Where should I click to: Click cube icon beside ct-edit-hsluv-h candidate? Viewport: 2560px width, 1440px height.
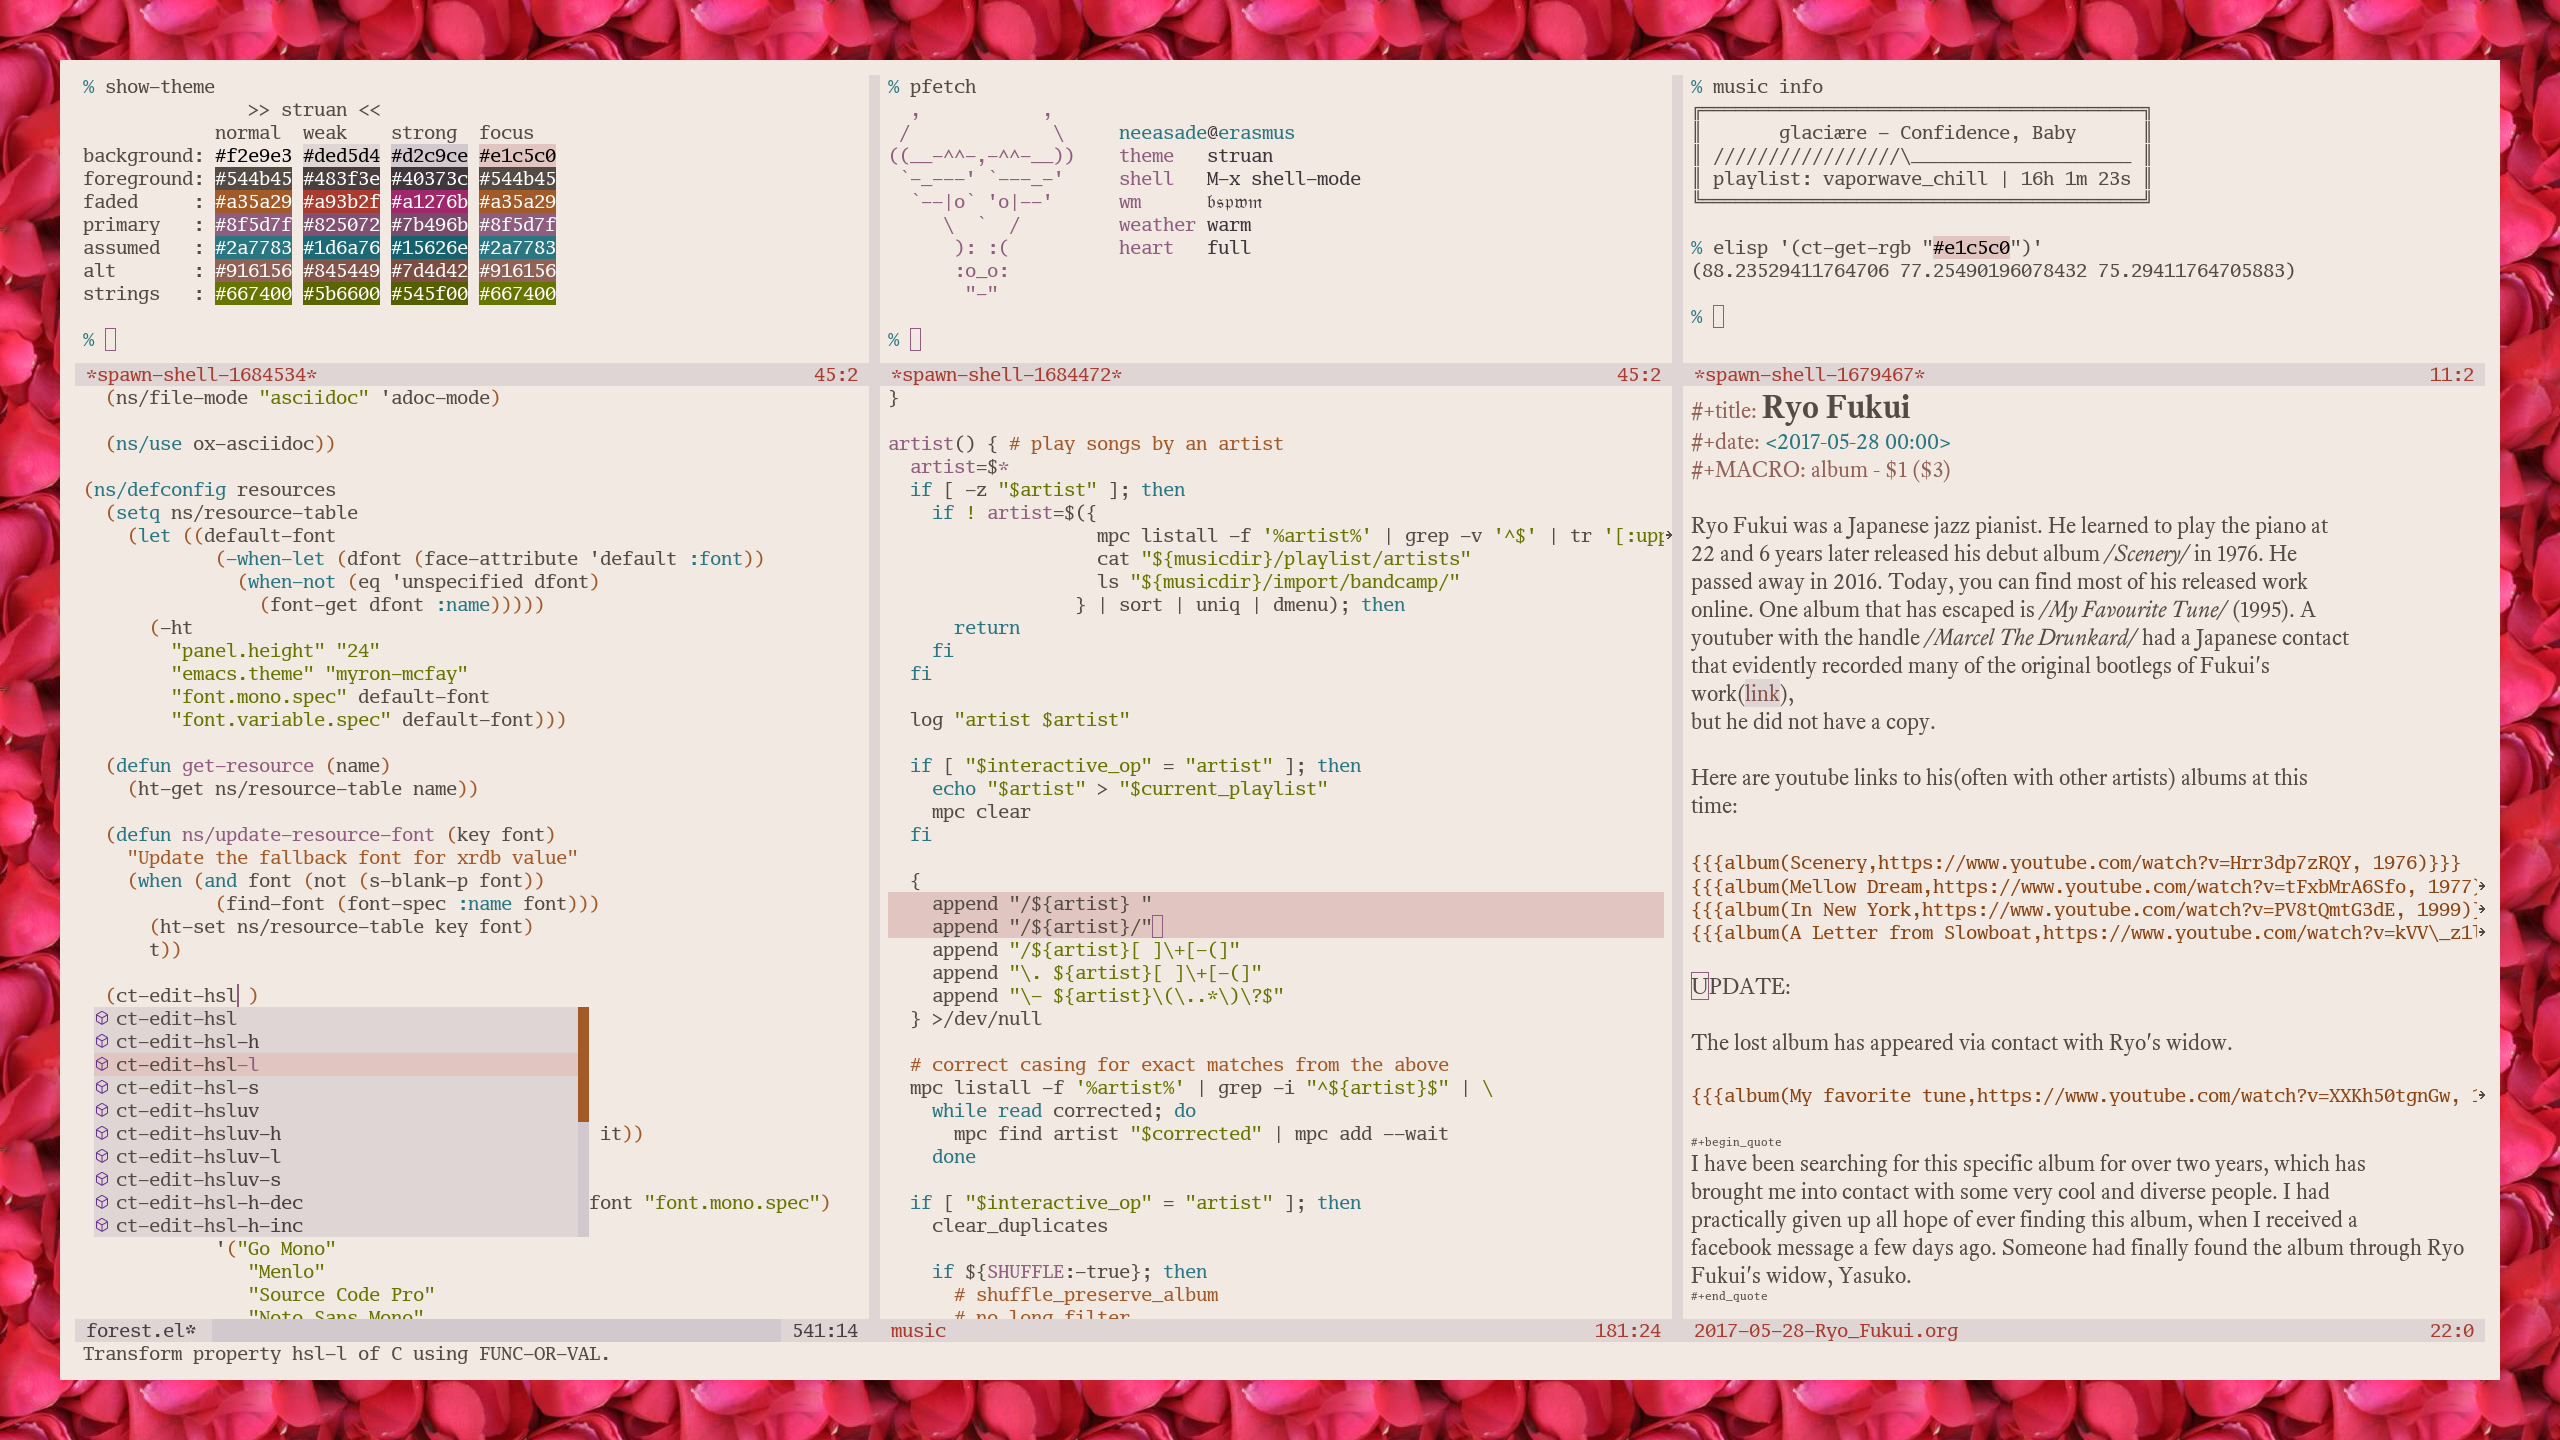102,1133
